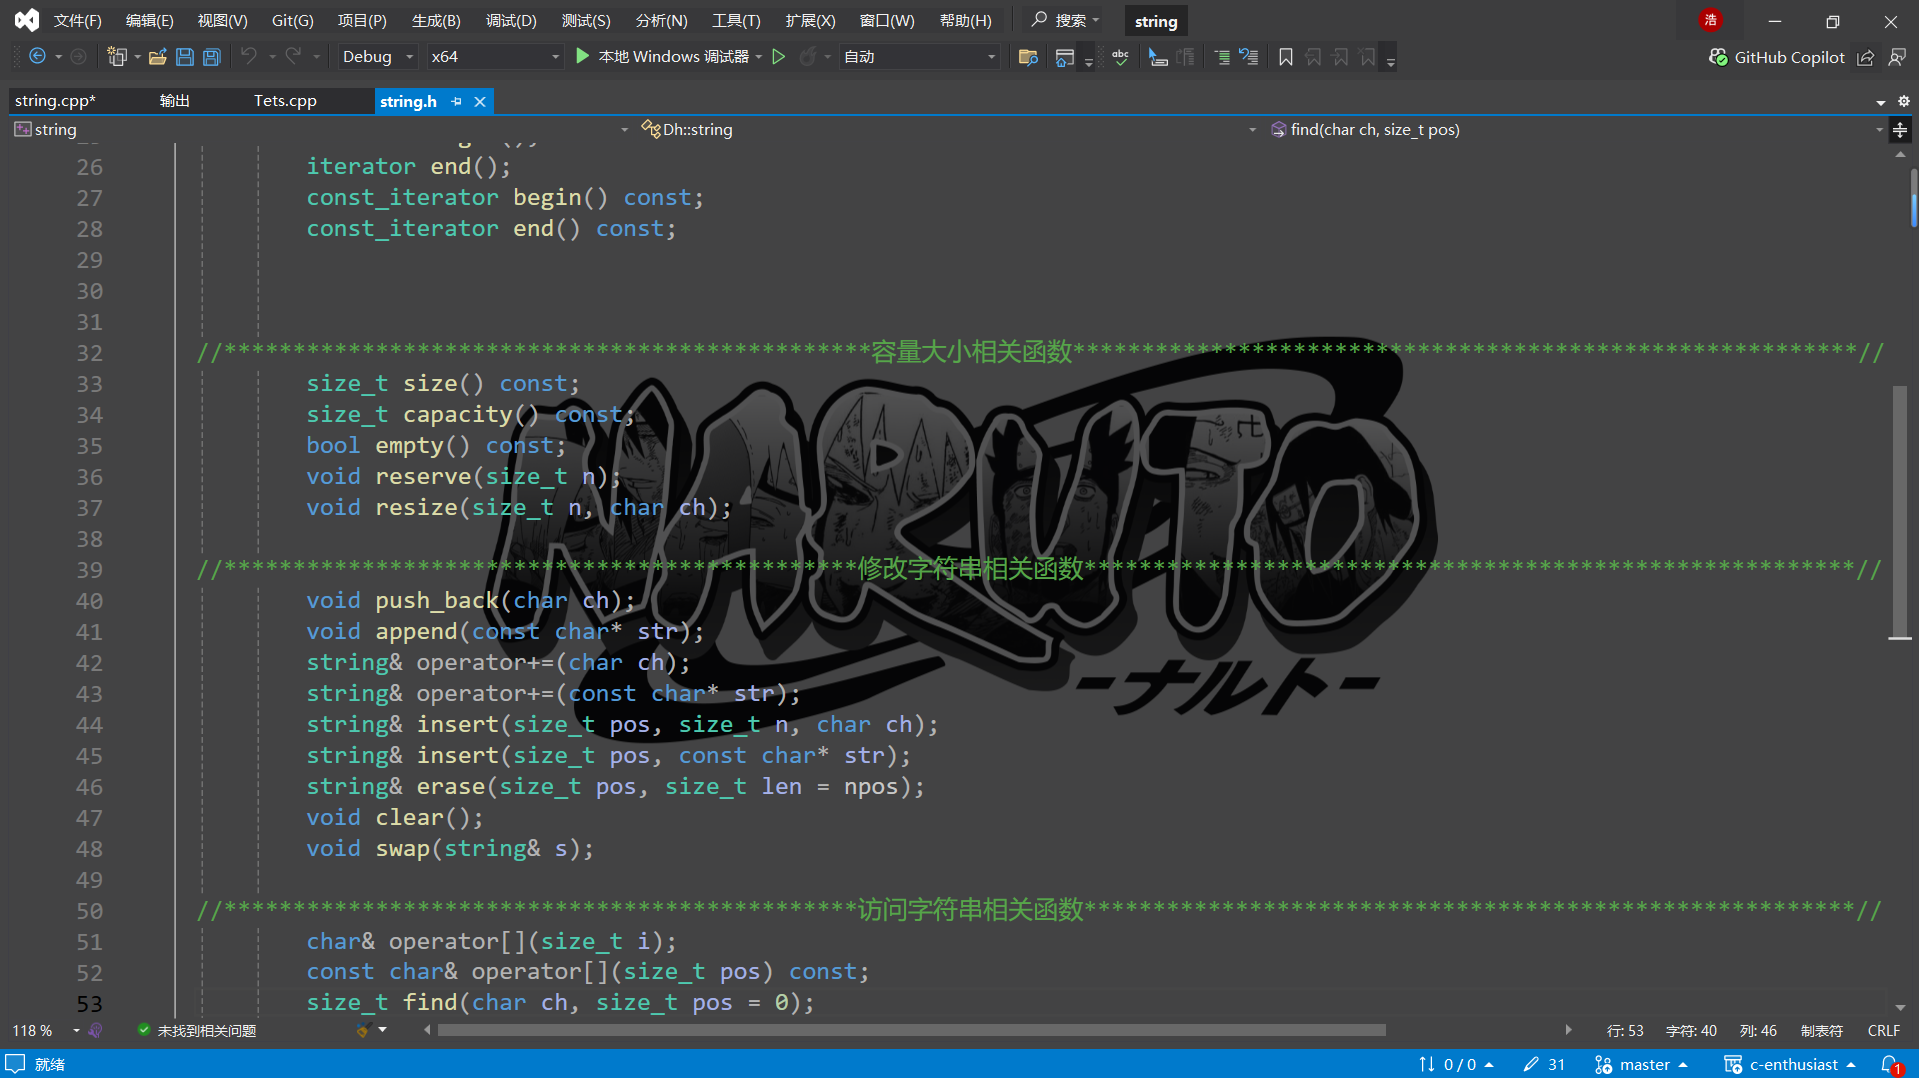
Task: Open the x64 platform dropdown
Action: click(494, 57)
